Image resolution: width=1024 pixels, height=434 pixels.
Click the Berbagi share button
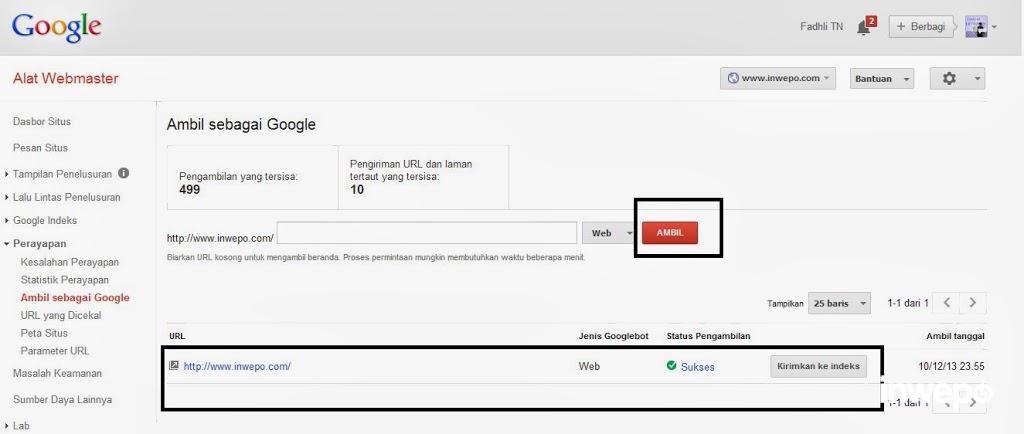[x=921, y=27]
